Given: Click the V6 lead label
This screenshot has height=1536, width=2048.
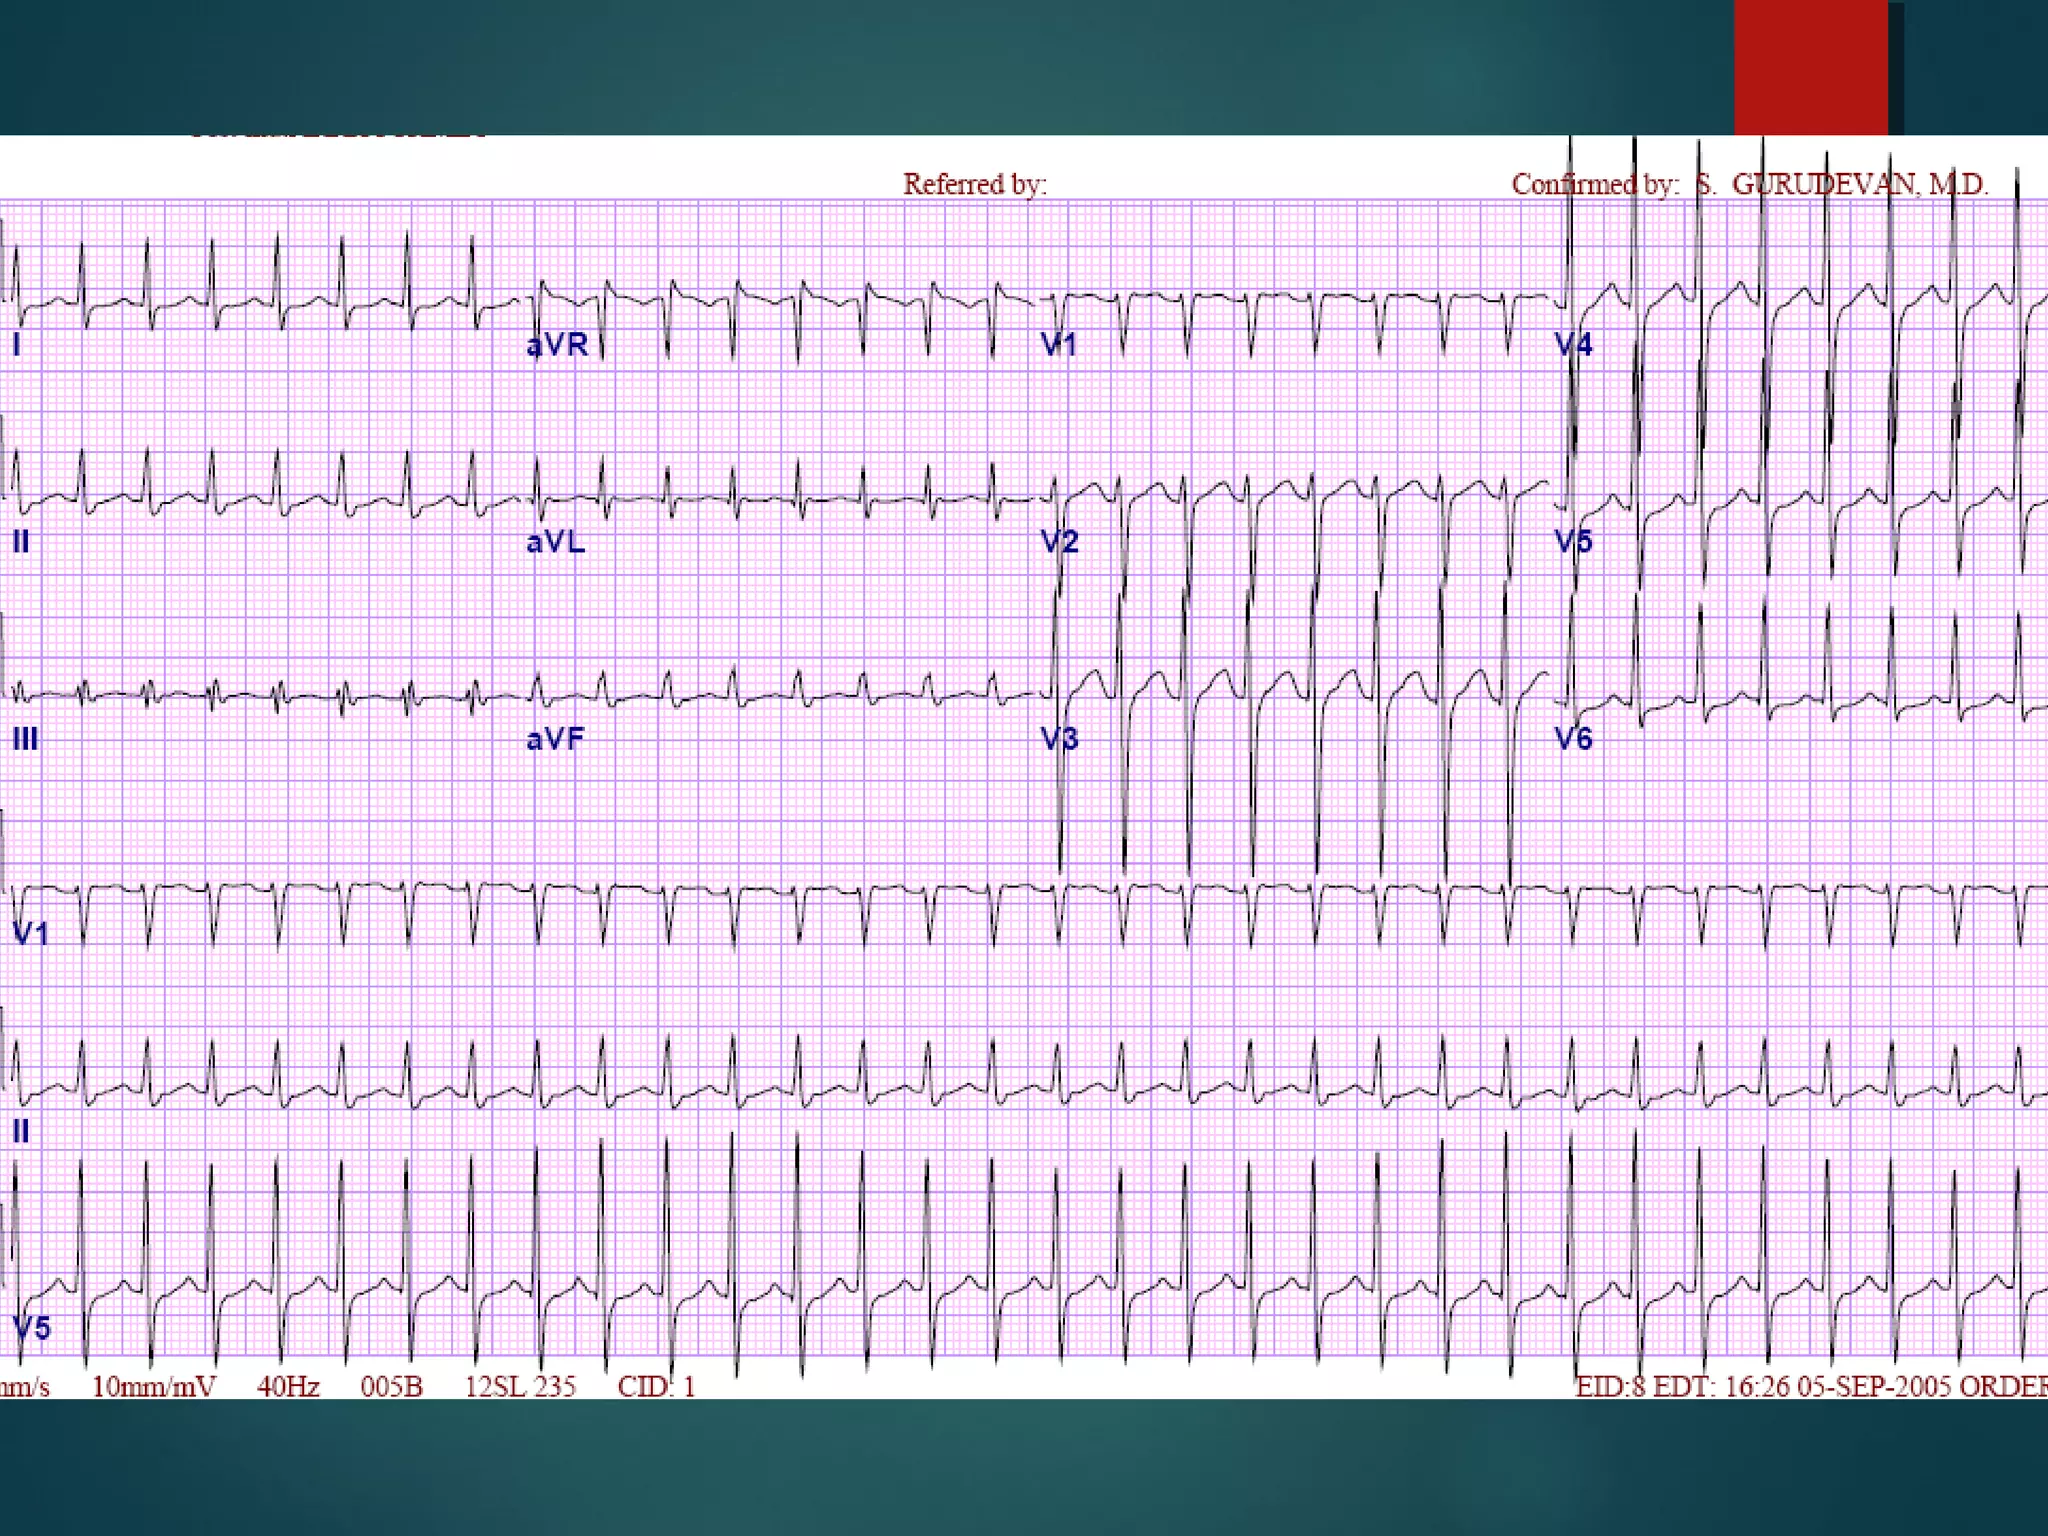Looking at the screenshot, I should pyautogui.click(x=1574, y=739).
